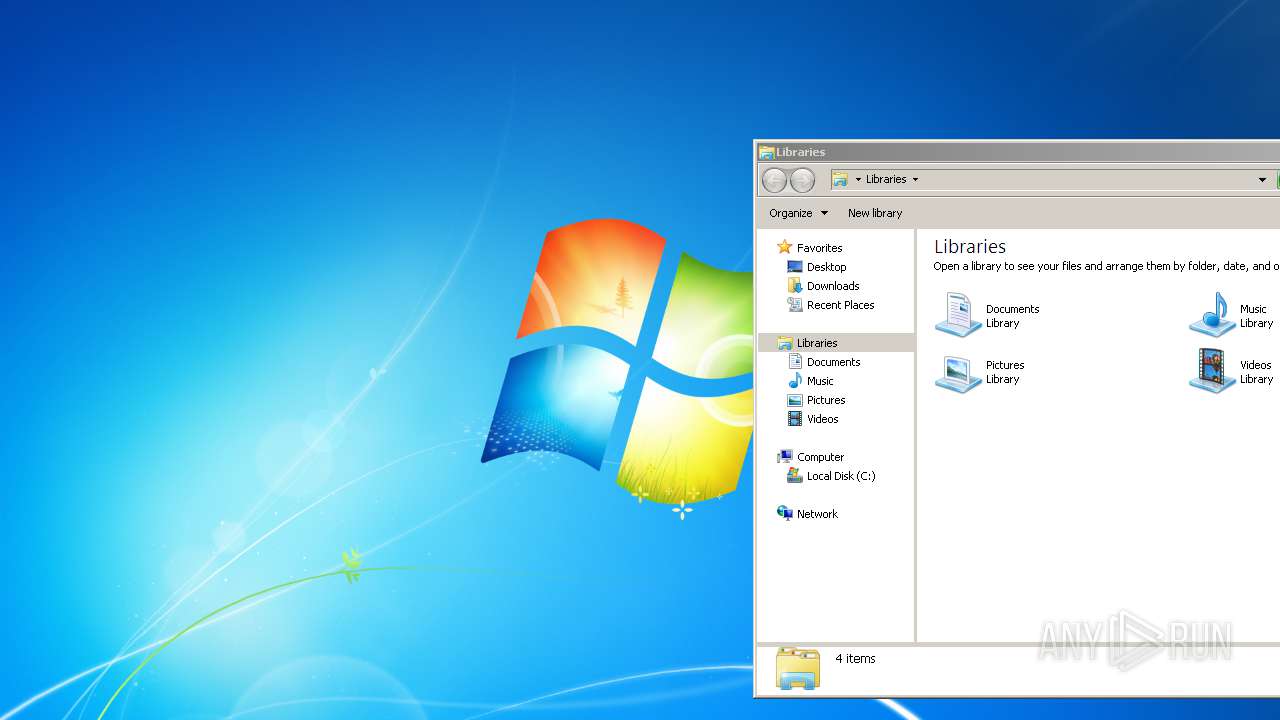Image resolution: width=1280 pixels, height=720 pixels.
Task: Open the Documents library large icon
Action: [x=958, y=315]
